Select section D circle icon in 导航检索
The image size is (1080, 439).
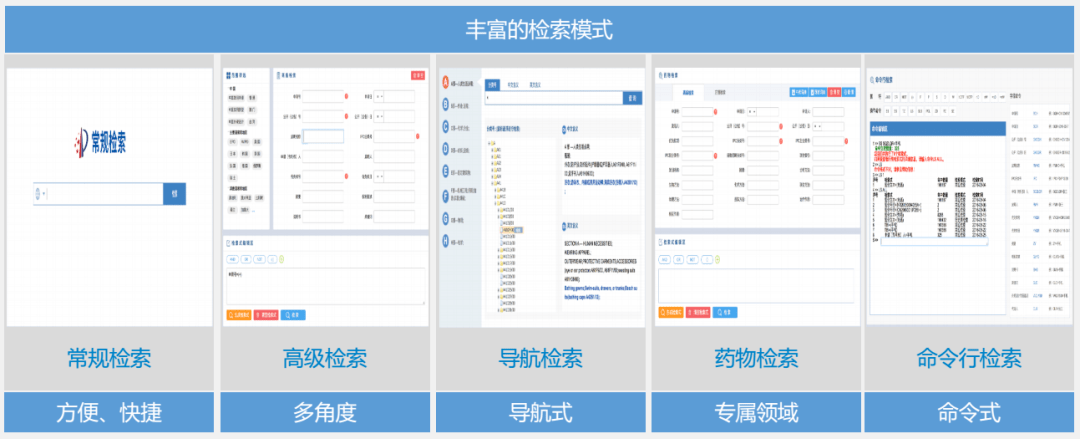click(446, 150)
